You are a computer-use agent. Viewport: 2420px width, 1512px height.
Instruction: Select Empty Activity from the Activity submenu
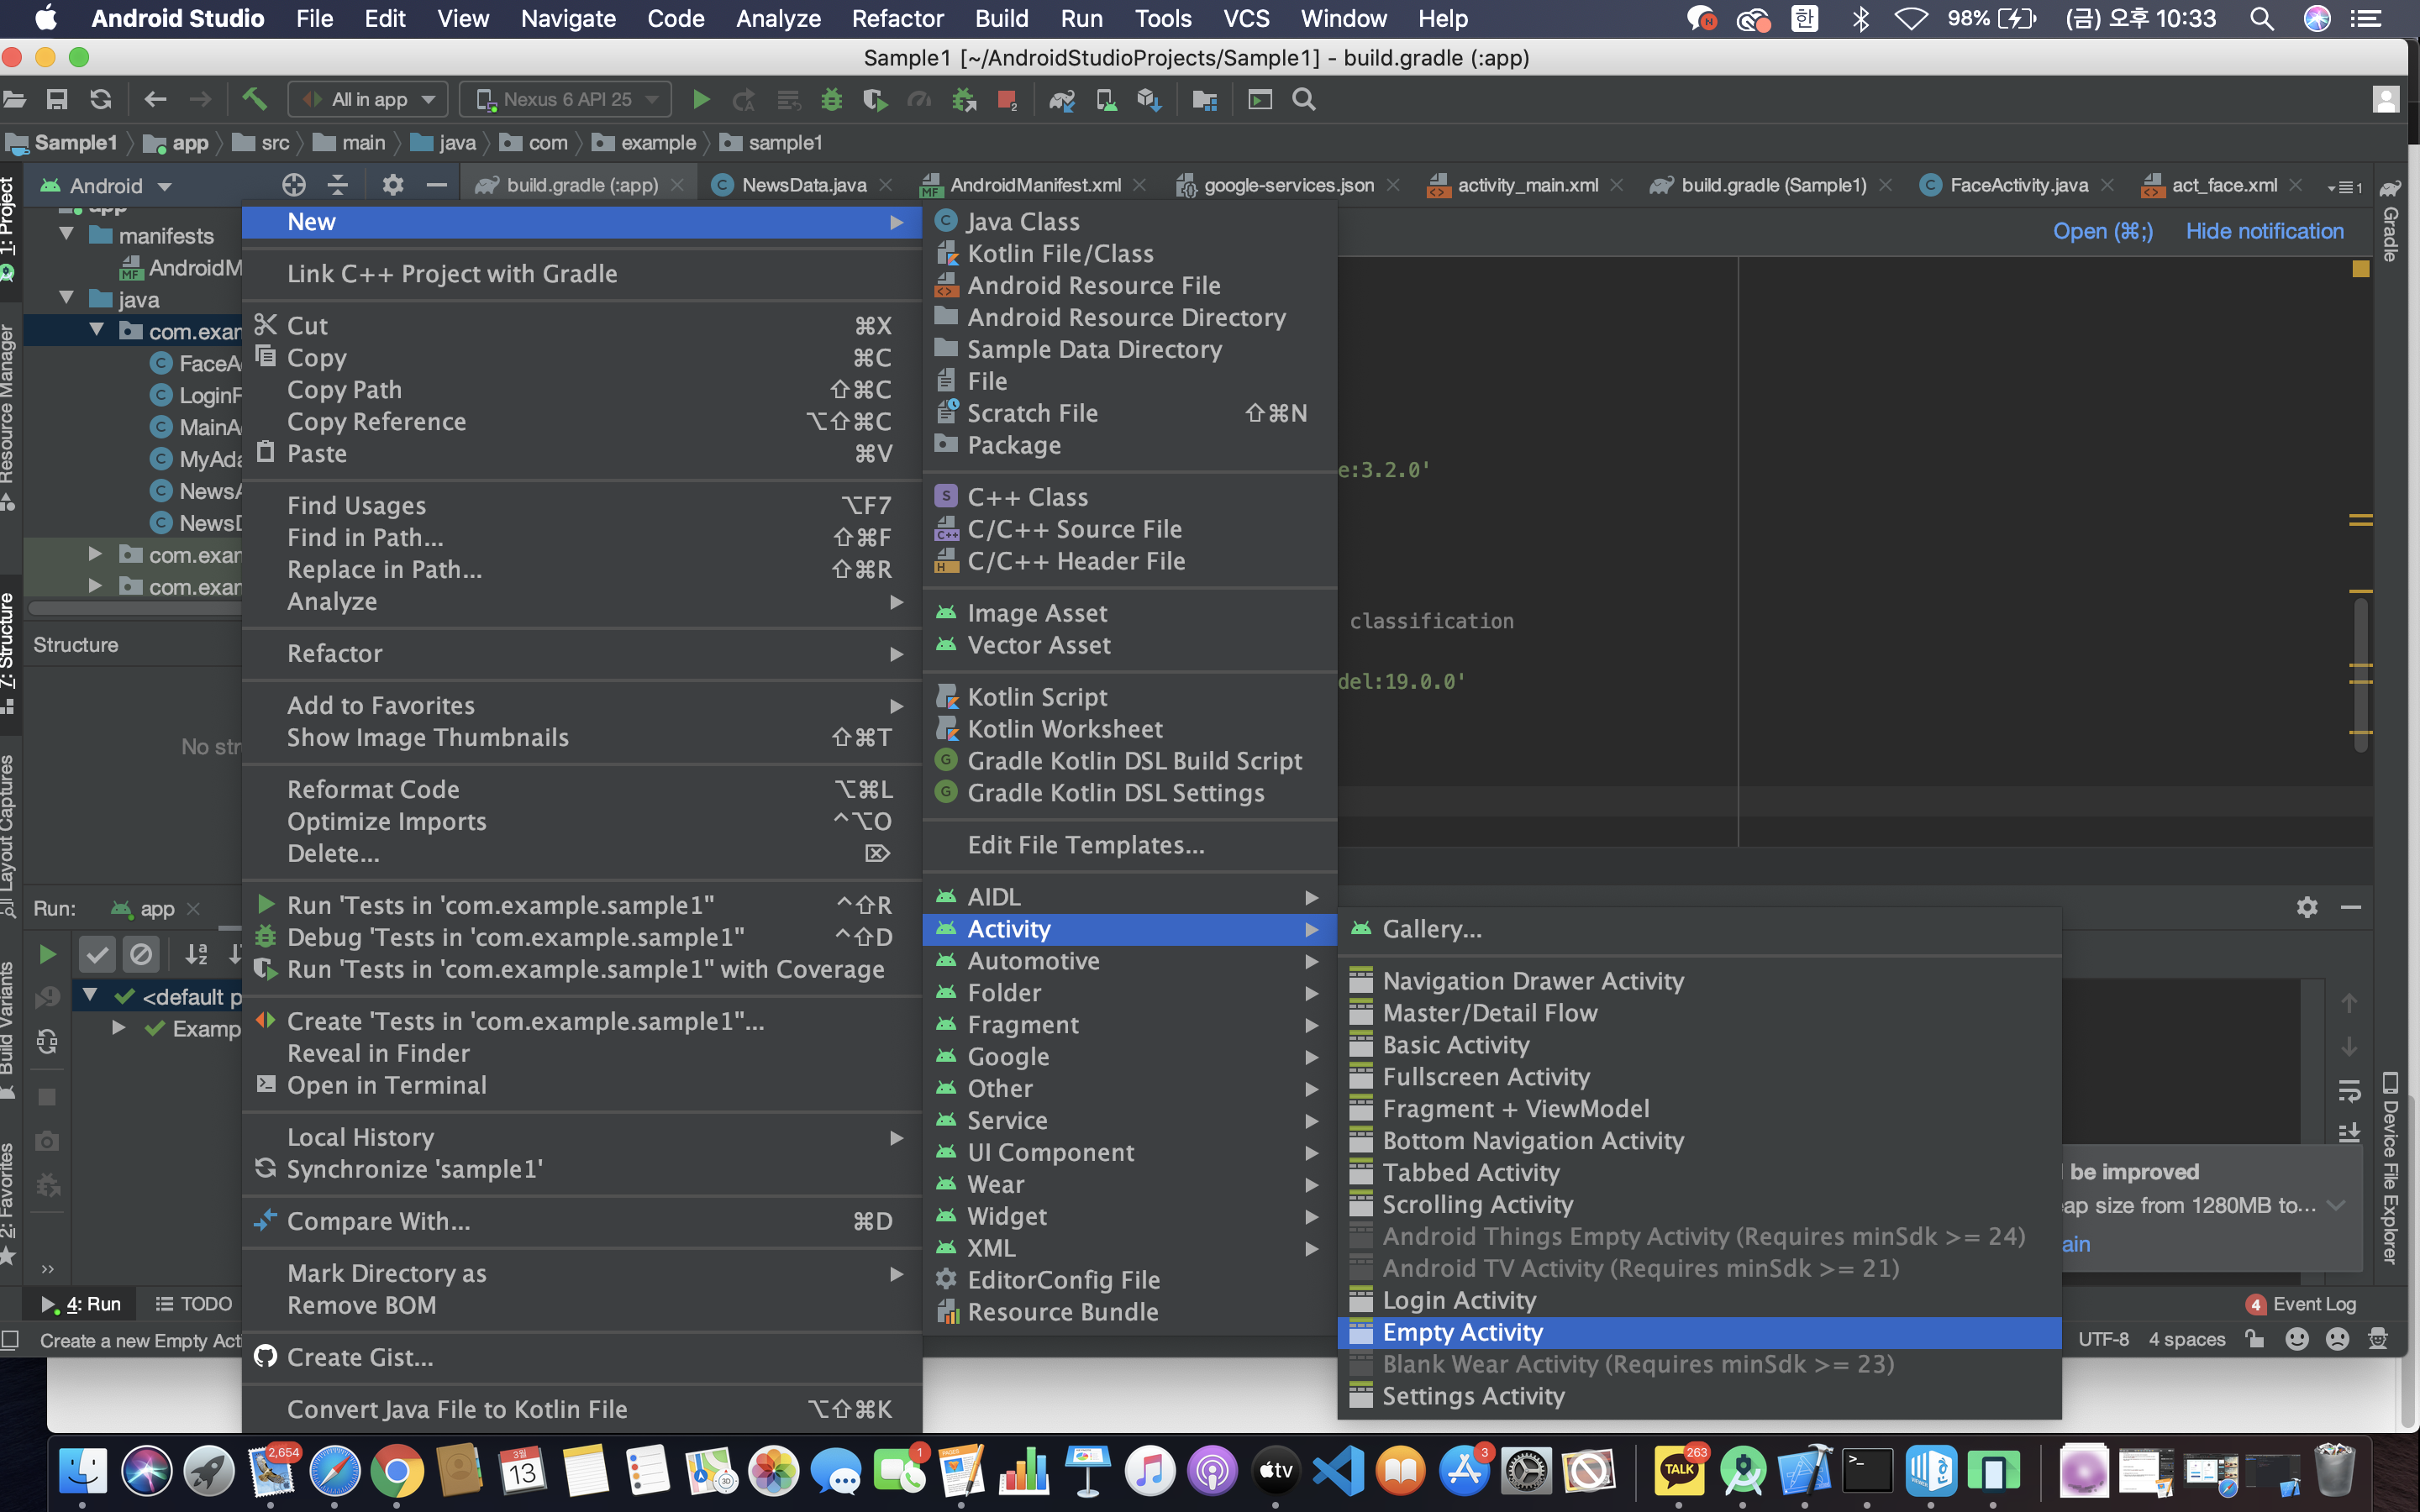coord(1462,1332)
